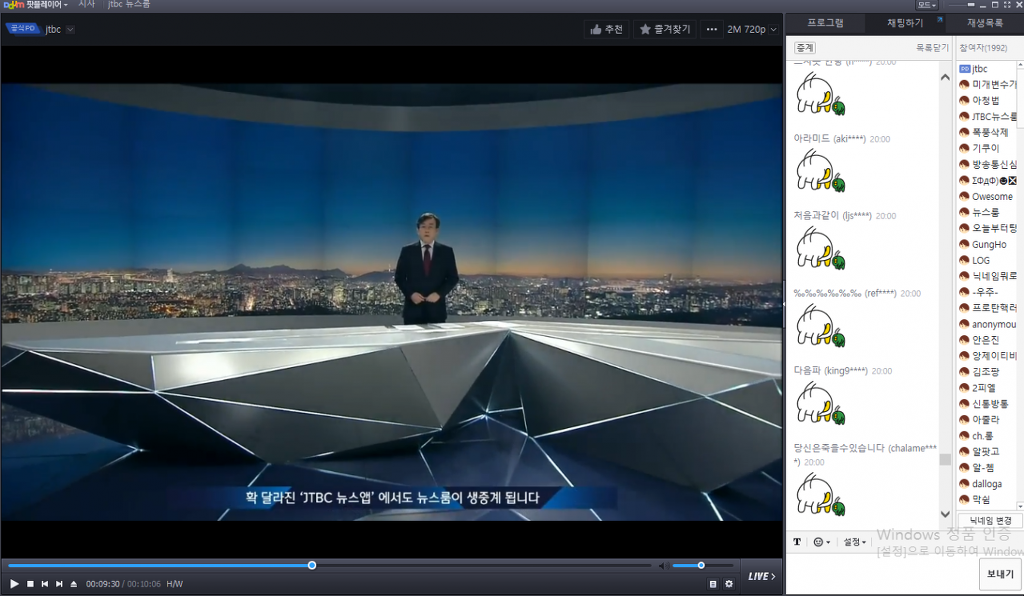Switch to the 프로그램 tab
This screenshot has height=596, width=1024.
coord(825,23)
